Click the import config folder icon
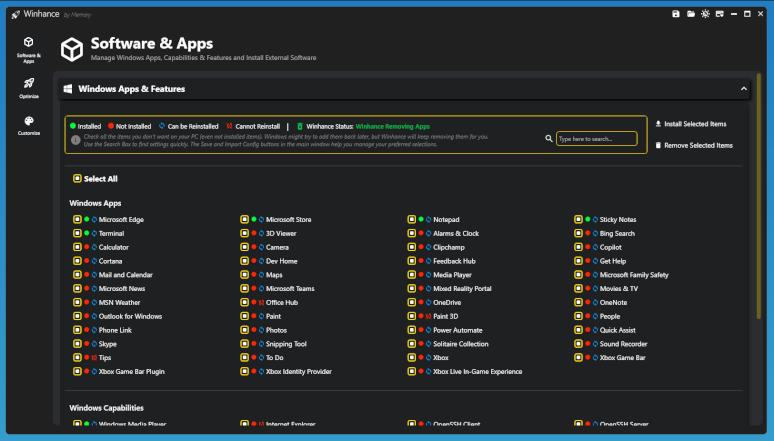Viewport: 774px width, 441px height. (691, 14)
